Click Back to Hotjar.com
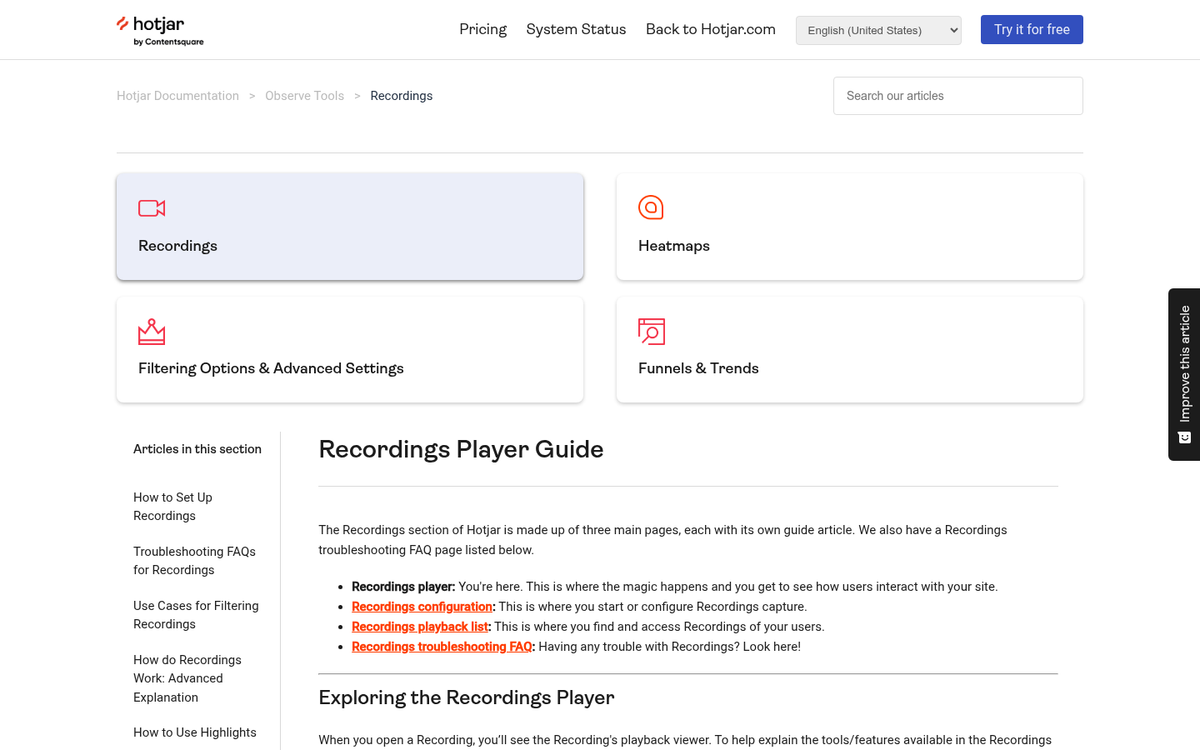This screenshot has width=1200, height=750. click(x=710, y=29)
